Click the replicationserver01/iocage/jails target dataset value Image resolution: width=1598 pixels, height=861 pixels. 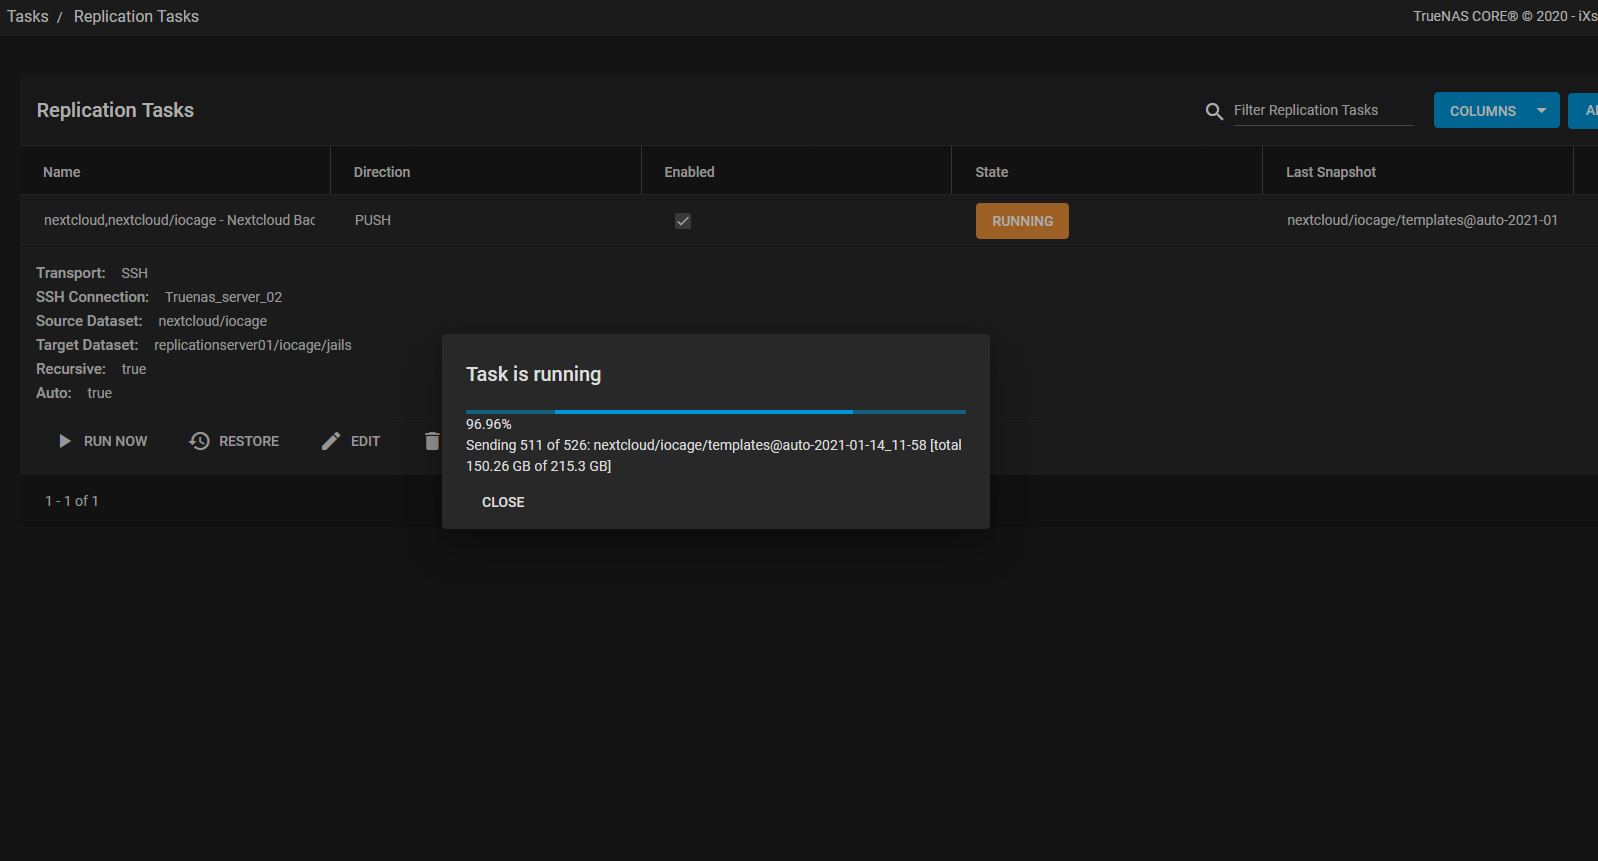pyautogui.click(x=253, y=345)
